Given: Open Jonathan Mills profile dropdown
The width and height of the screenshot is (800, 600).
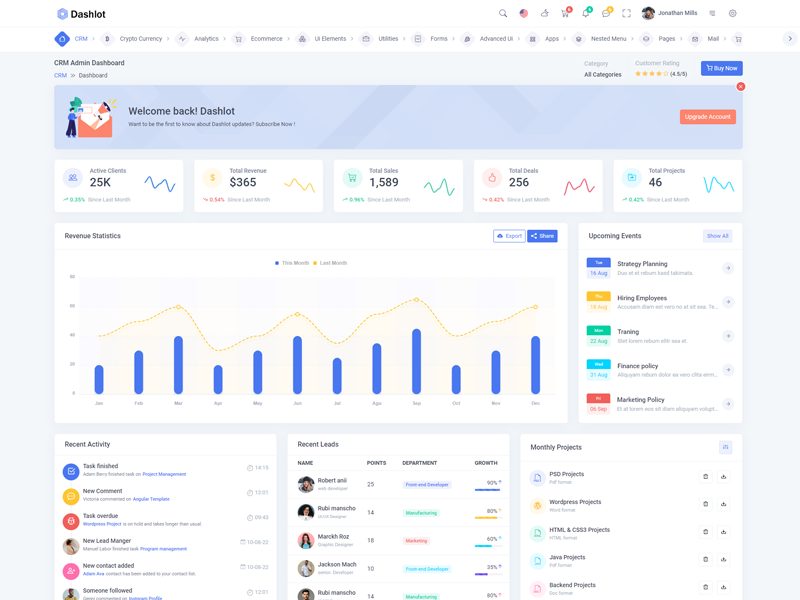Looking at the screenshot, I should pos(669,14).
